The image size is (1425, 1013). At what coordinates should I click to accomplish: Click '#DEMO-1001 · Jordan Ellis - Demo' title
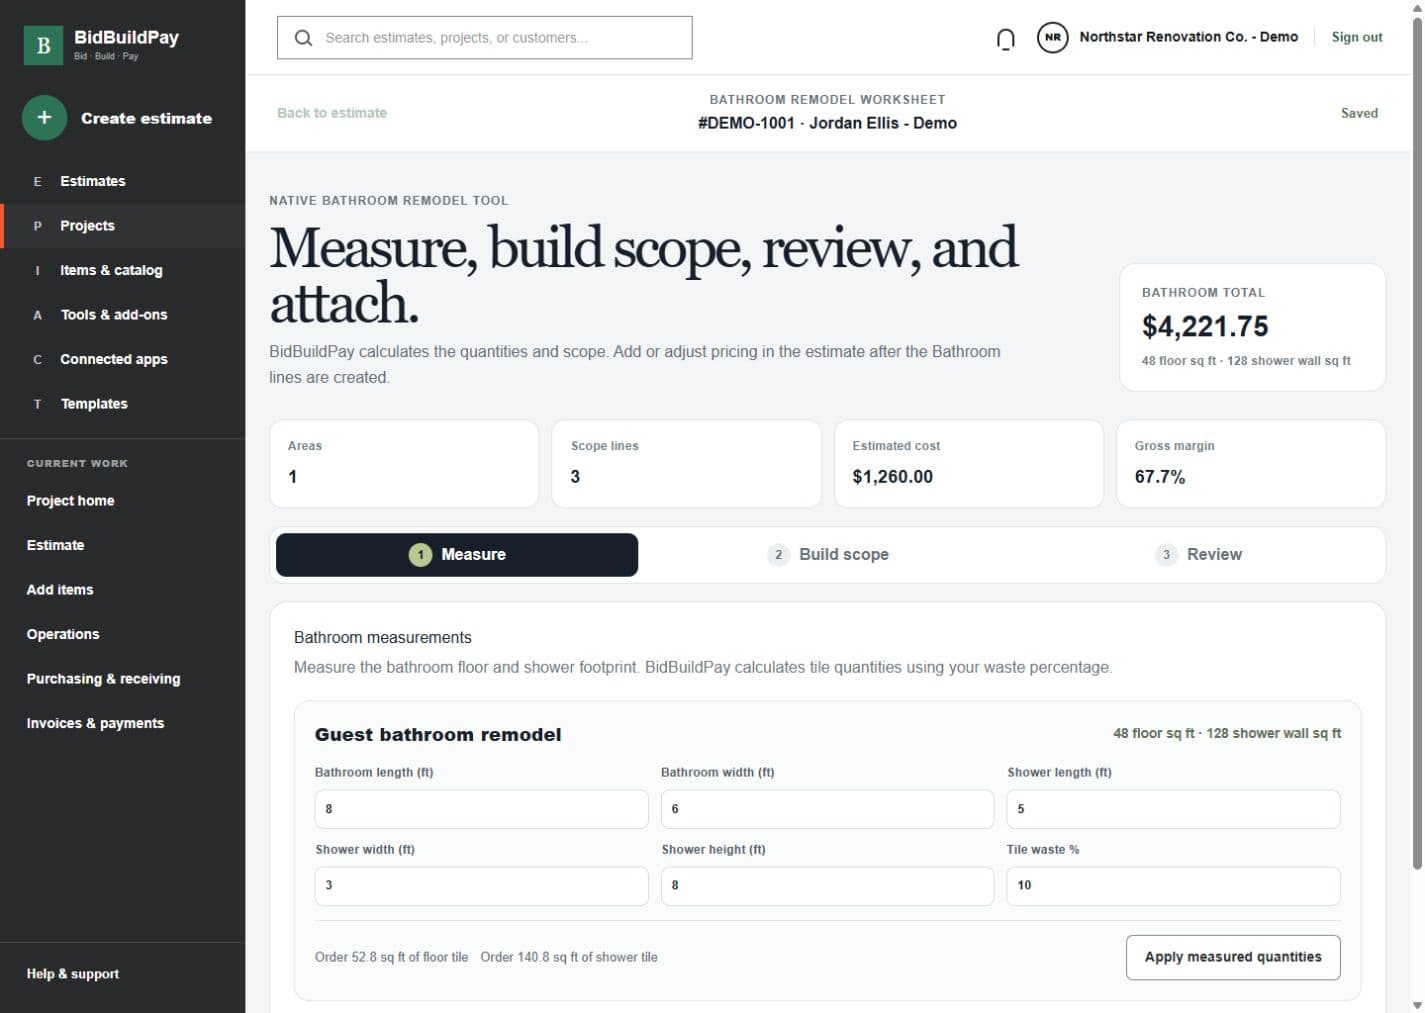[x=827, y=123]
